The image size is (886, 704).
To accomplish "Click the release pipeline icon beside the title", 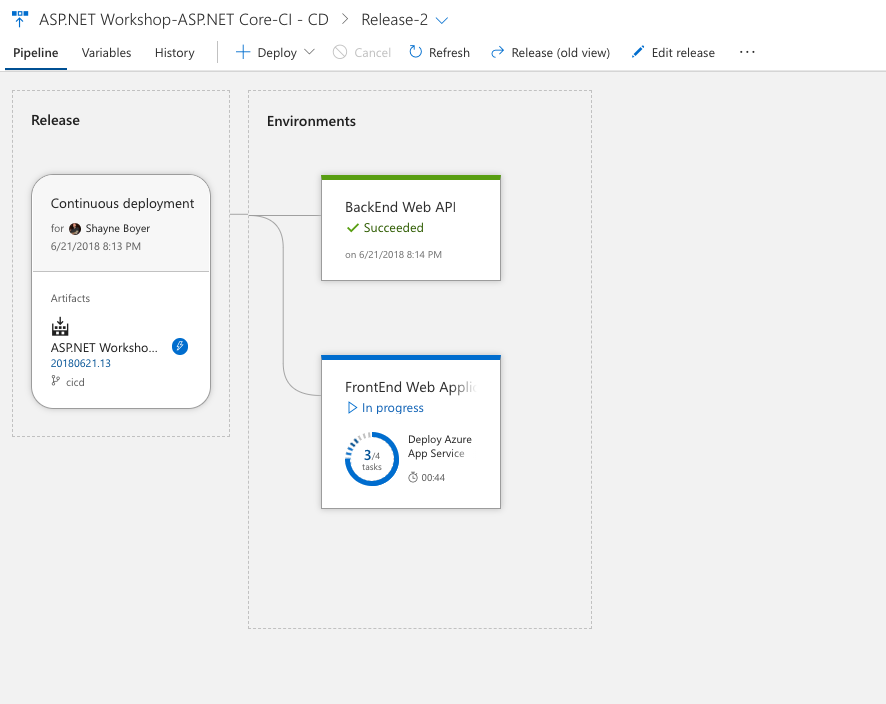I will point(20,19).
